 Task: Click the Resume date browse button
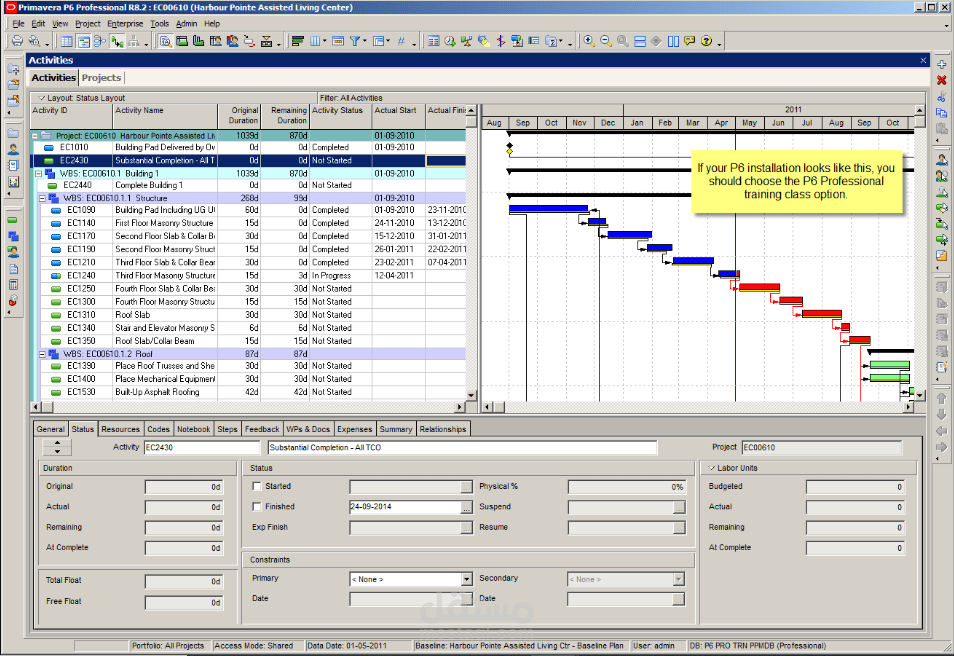click(679, 528)
